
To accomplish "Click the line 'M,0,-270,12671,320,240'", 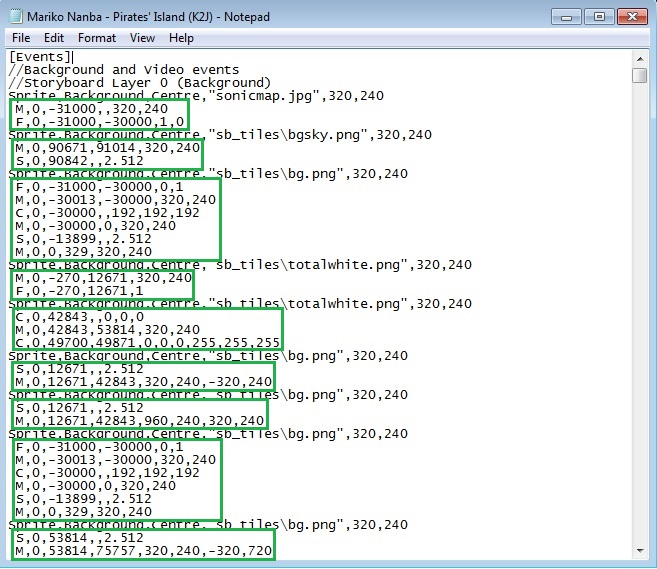I will point(103,278).
